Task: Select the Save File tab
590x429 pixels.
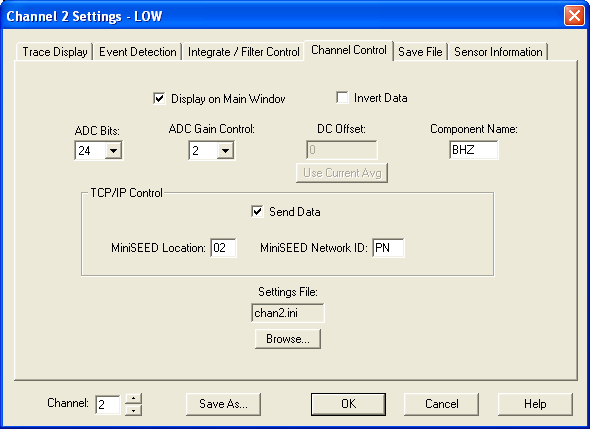Action: coord(420,52)
